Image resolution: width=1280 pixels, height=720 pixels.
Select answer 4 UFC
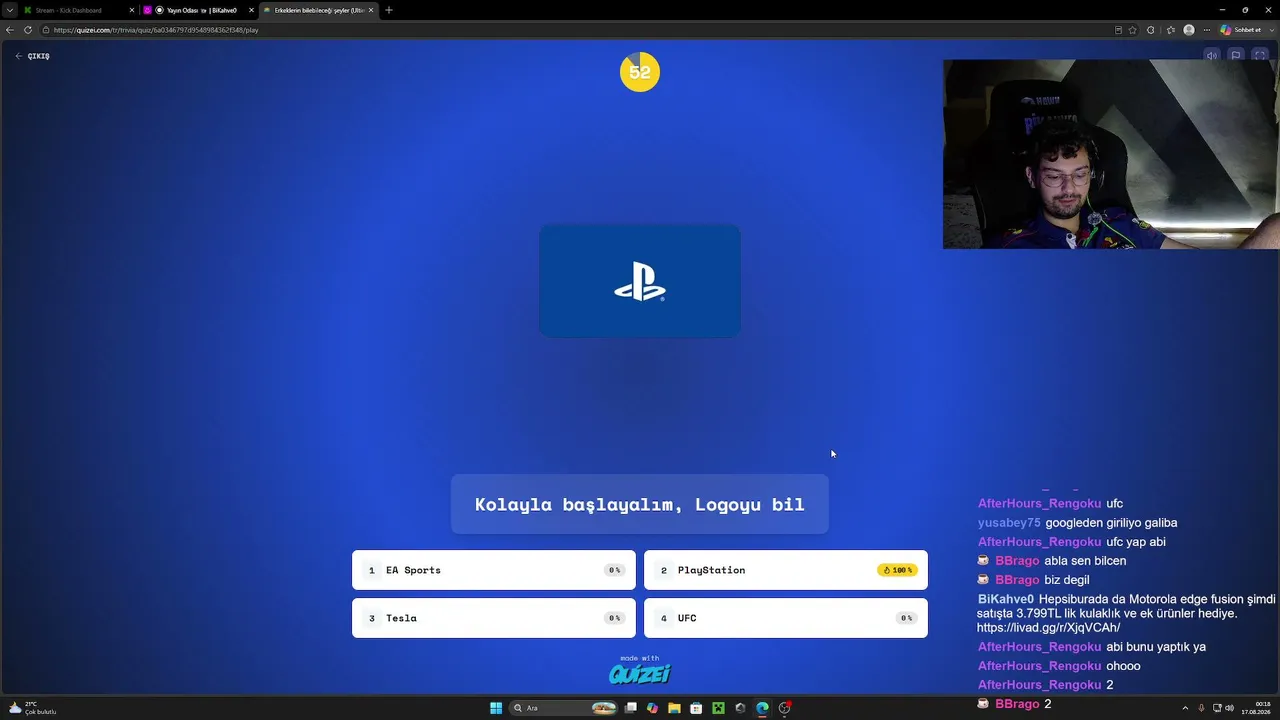(x=786, y=618)
